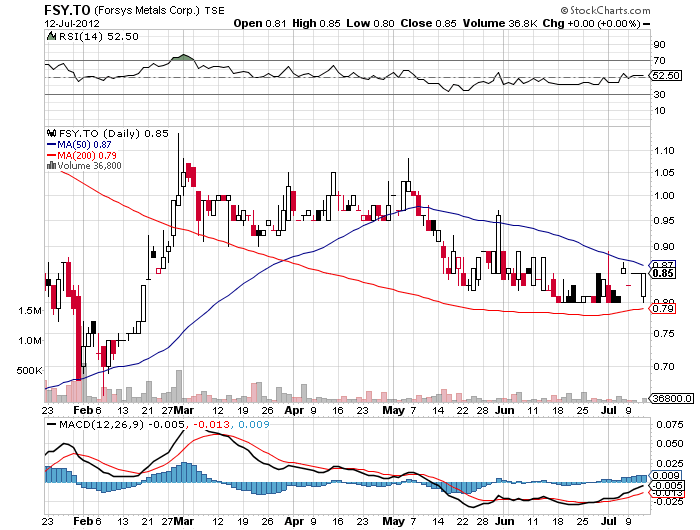
Task: Click the RSI 70 axis label
Action: tap(659, 60)
